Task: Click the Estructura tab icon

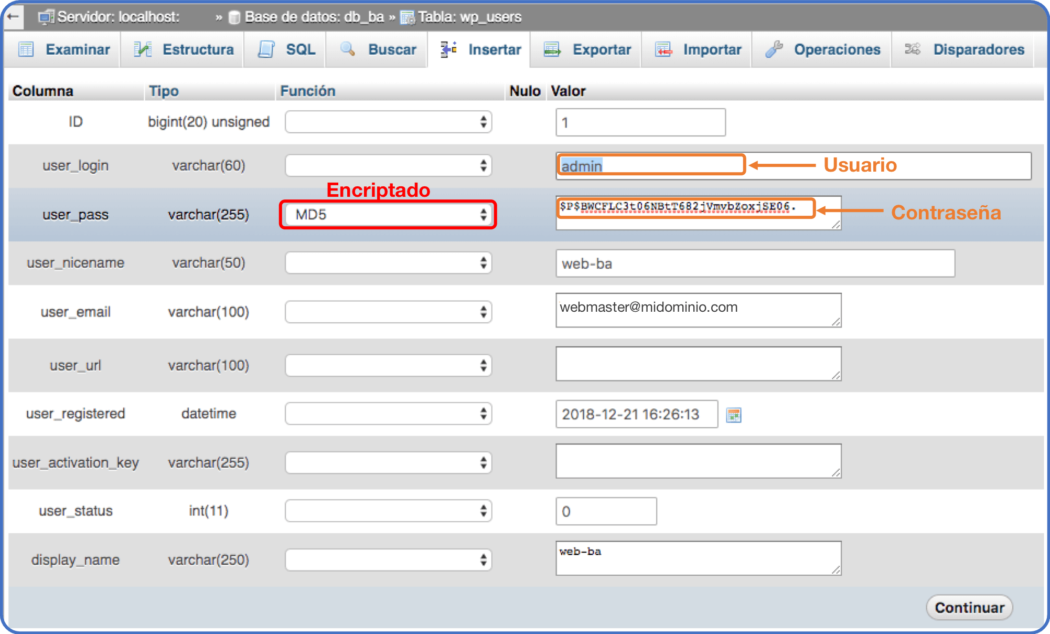Action: click(143, 49)
